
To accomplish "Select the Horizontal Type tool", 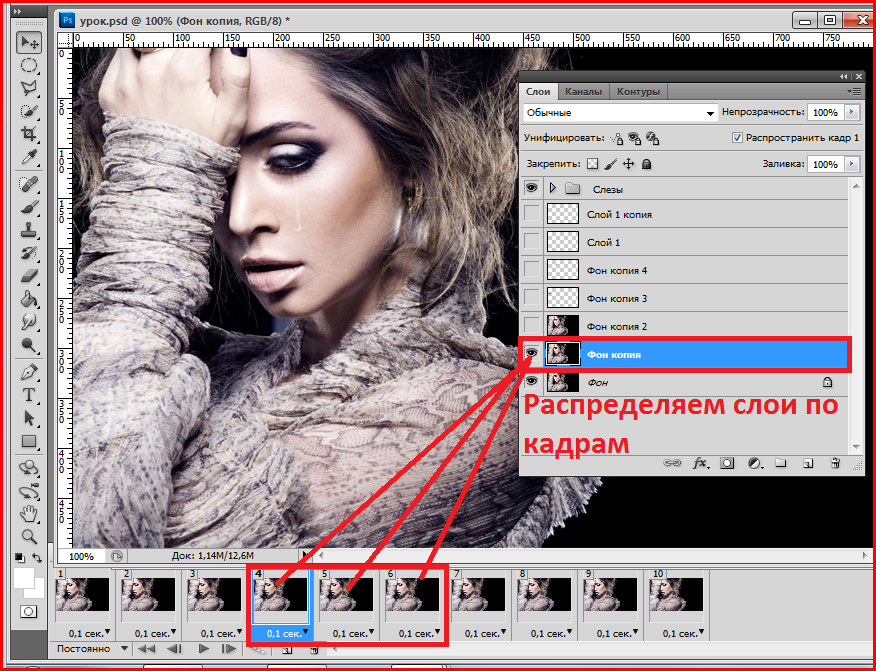I will [29, 395].
